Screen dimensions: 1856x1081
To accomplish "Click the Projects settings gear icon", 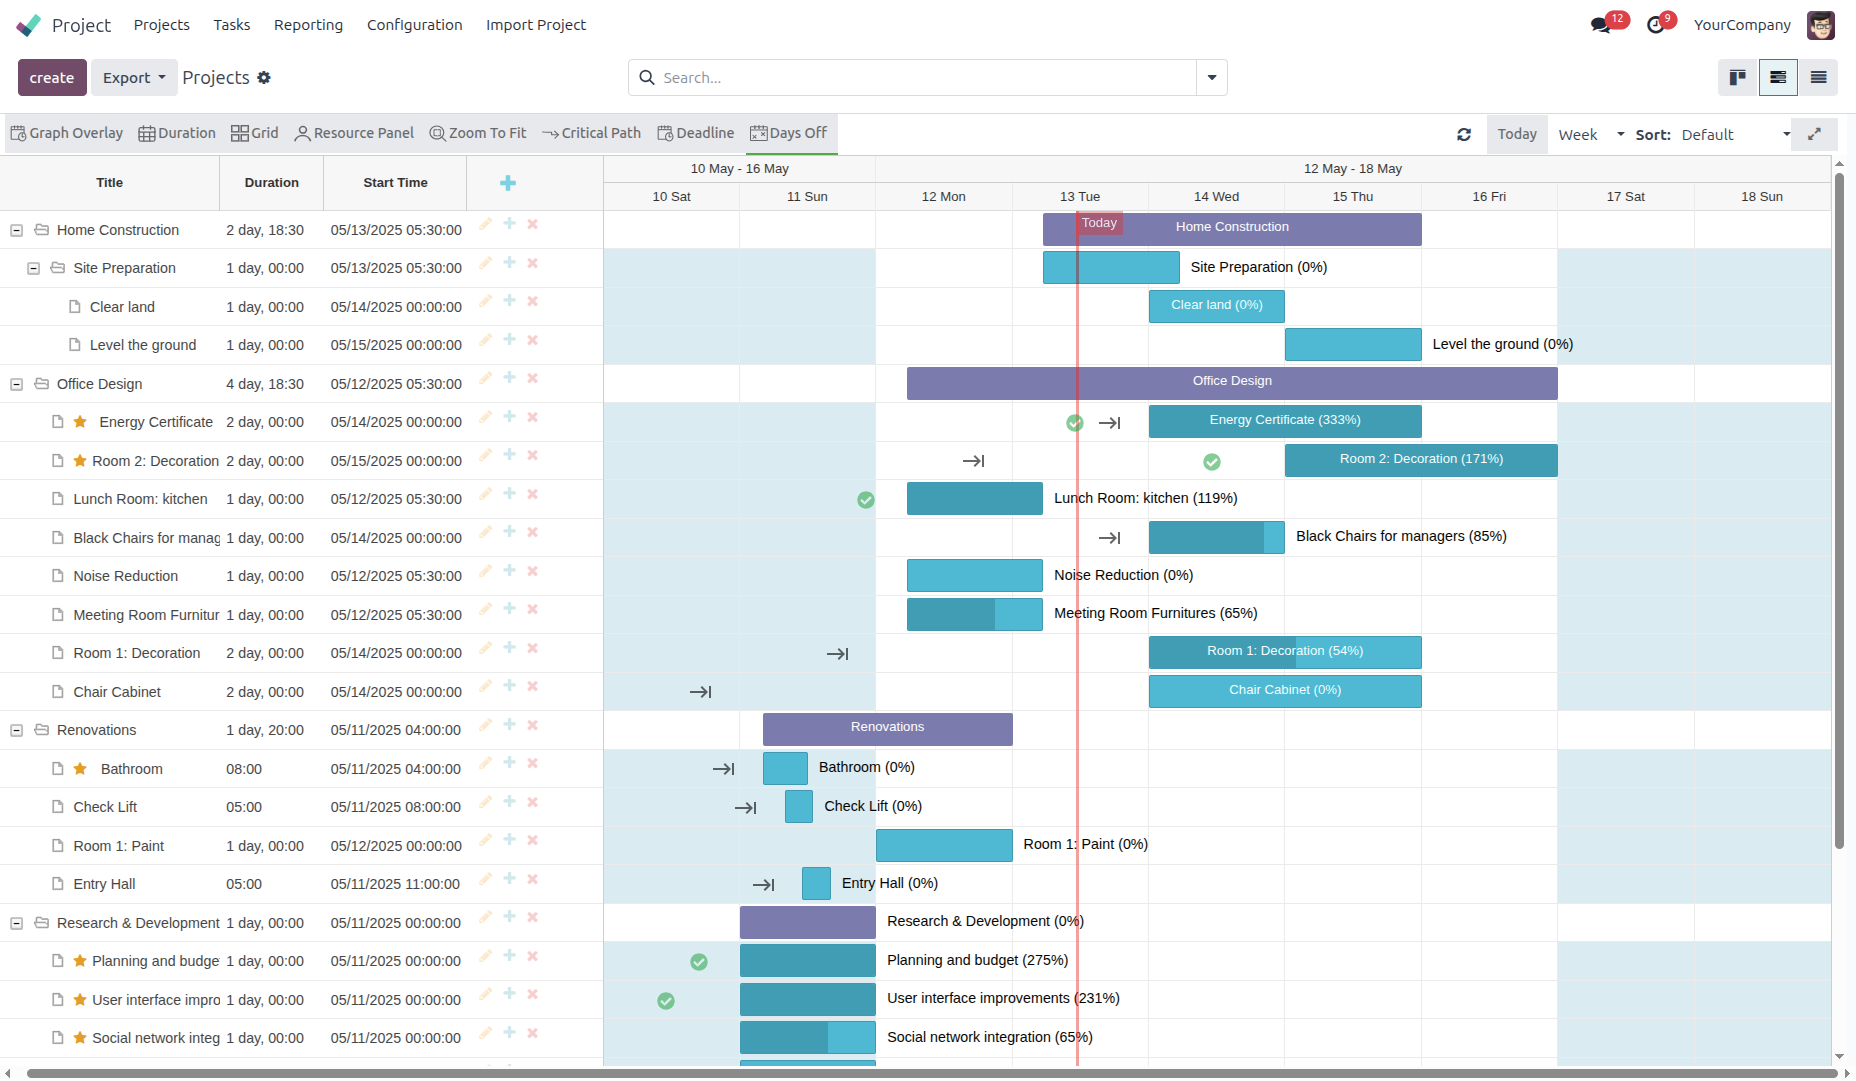I will pos(264,78).
